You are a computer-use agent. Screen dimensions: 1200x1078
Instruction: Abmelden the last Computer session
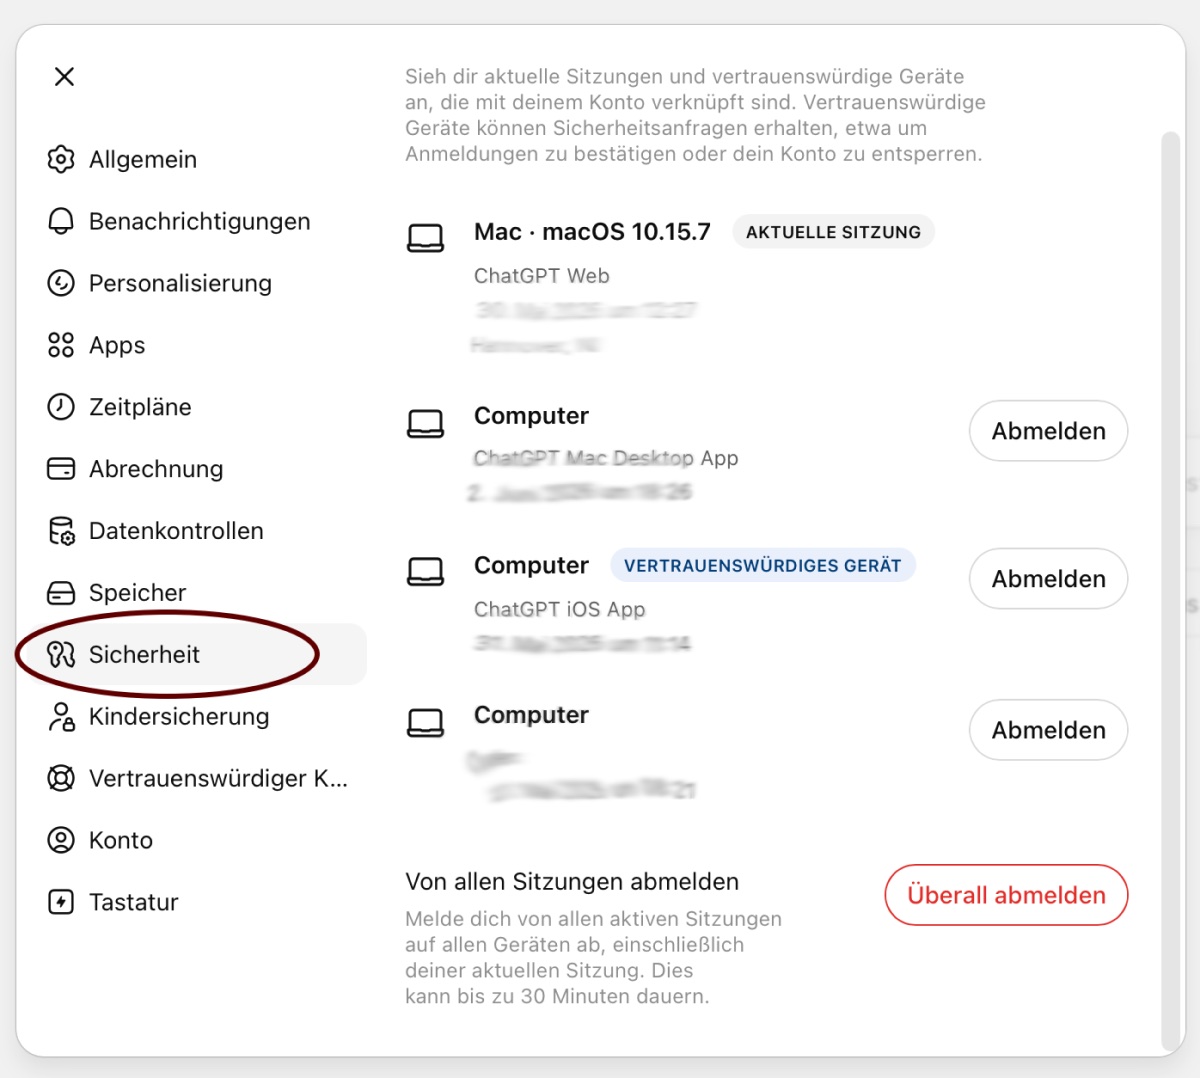(x=1048, y=730)
